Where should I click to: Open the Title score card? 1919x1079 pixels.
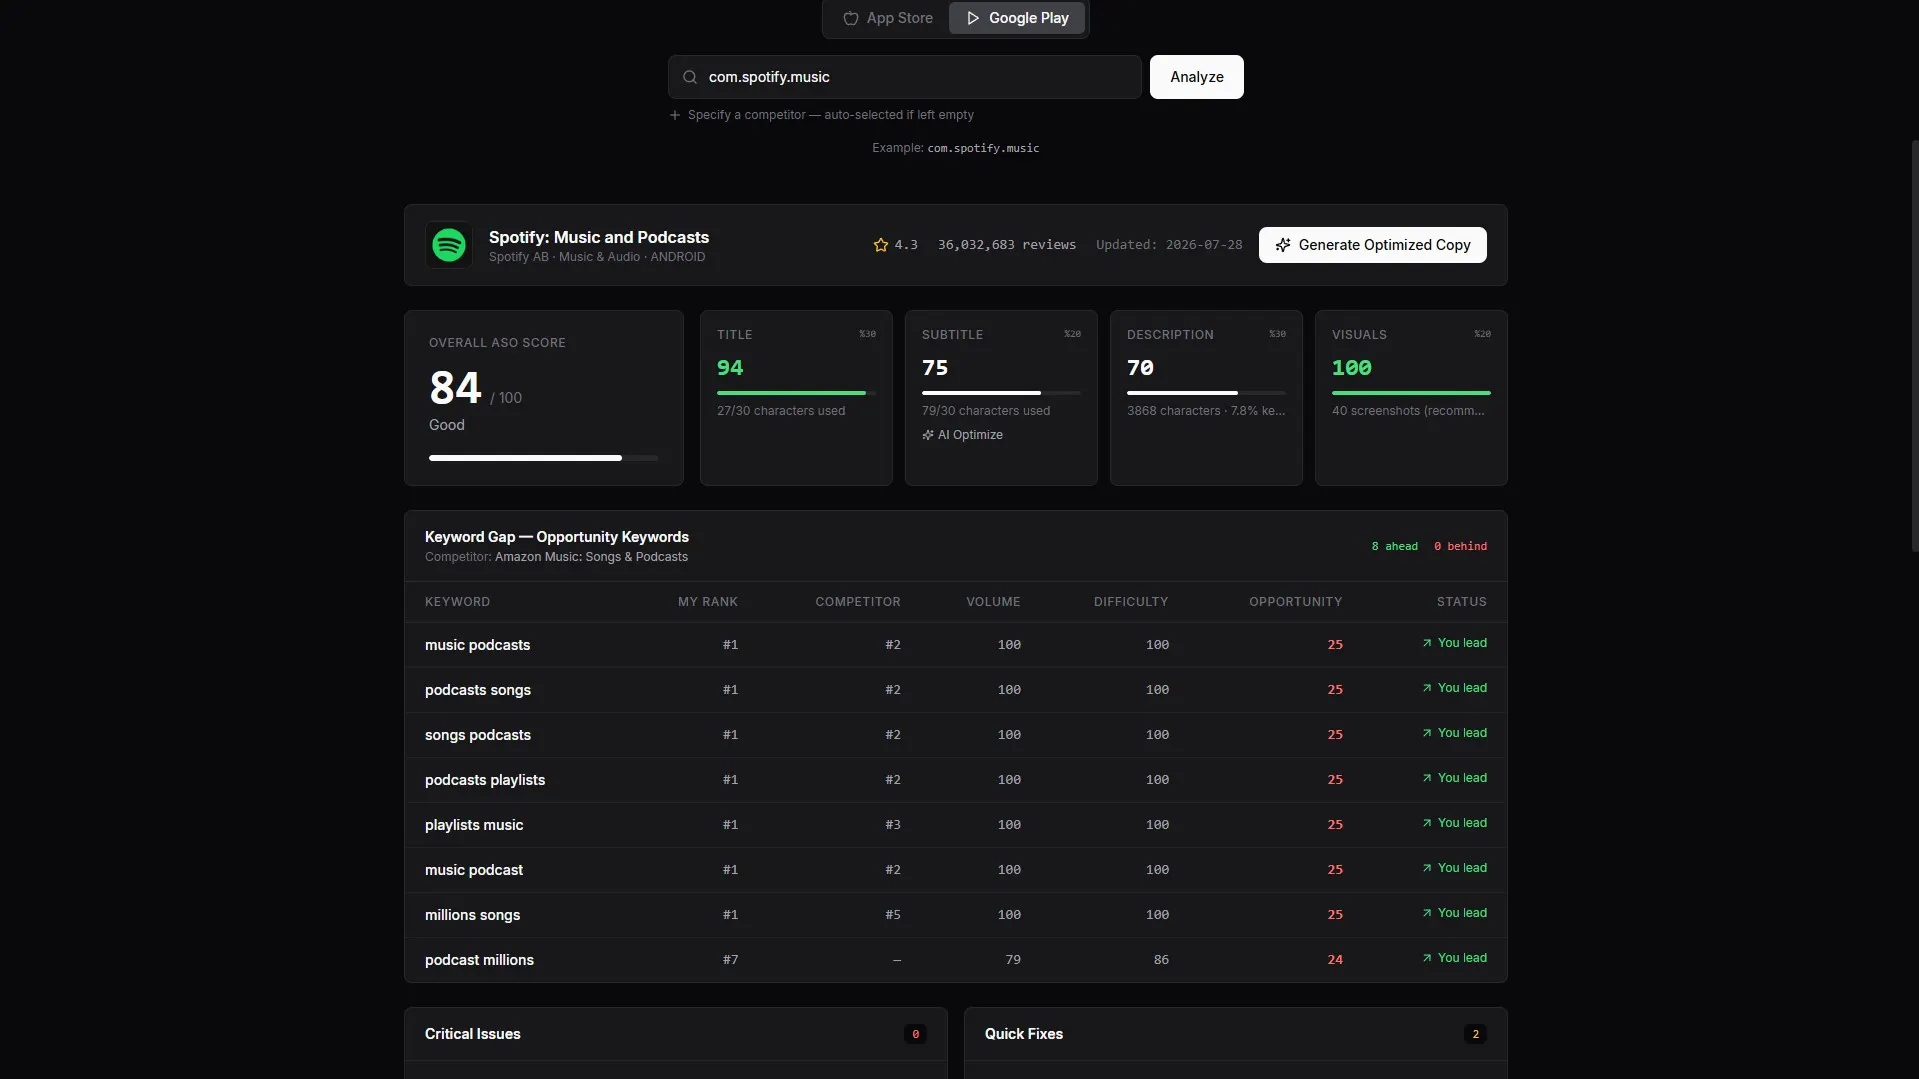[x=796, y=398]
